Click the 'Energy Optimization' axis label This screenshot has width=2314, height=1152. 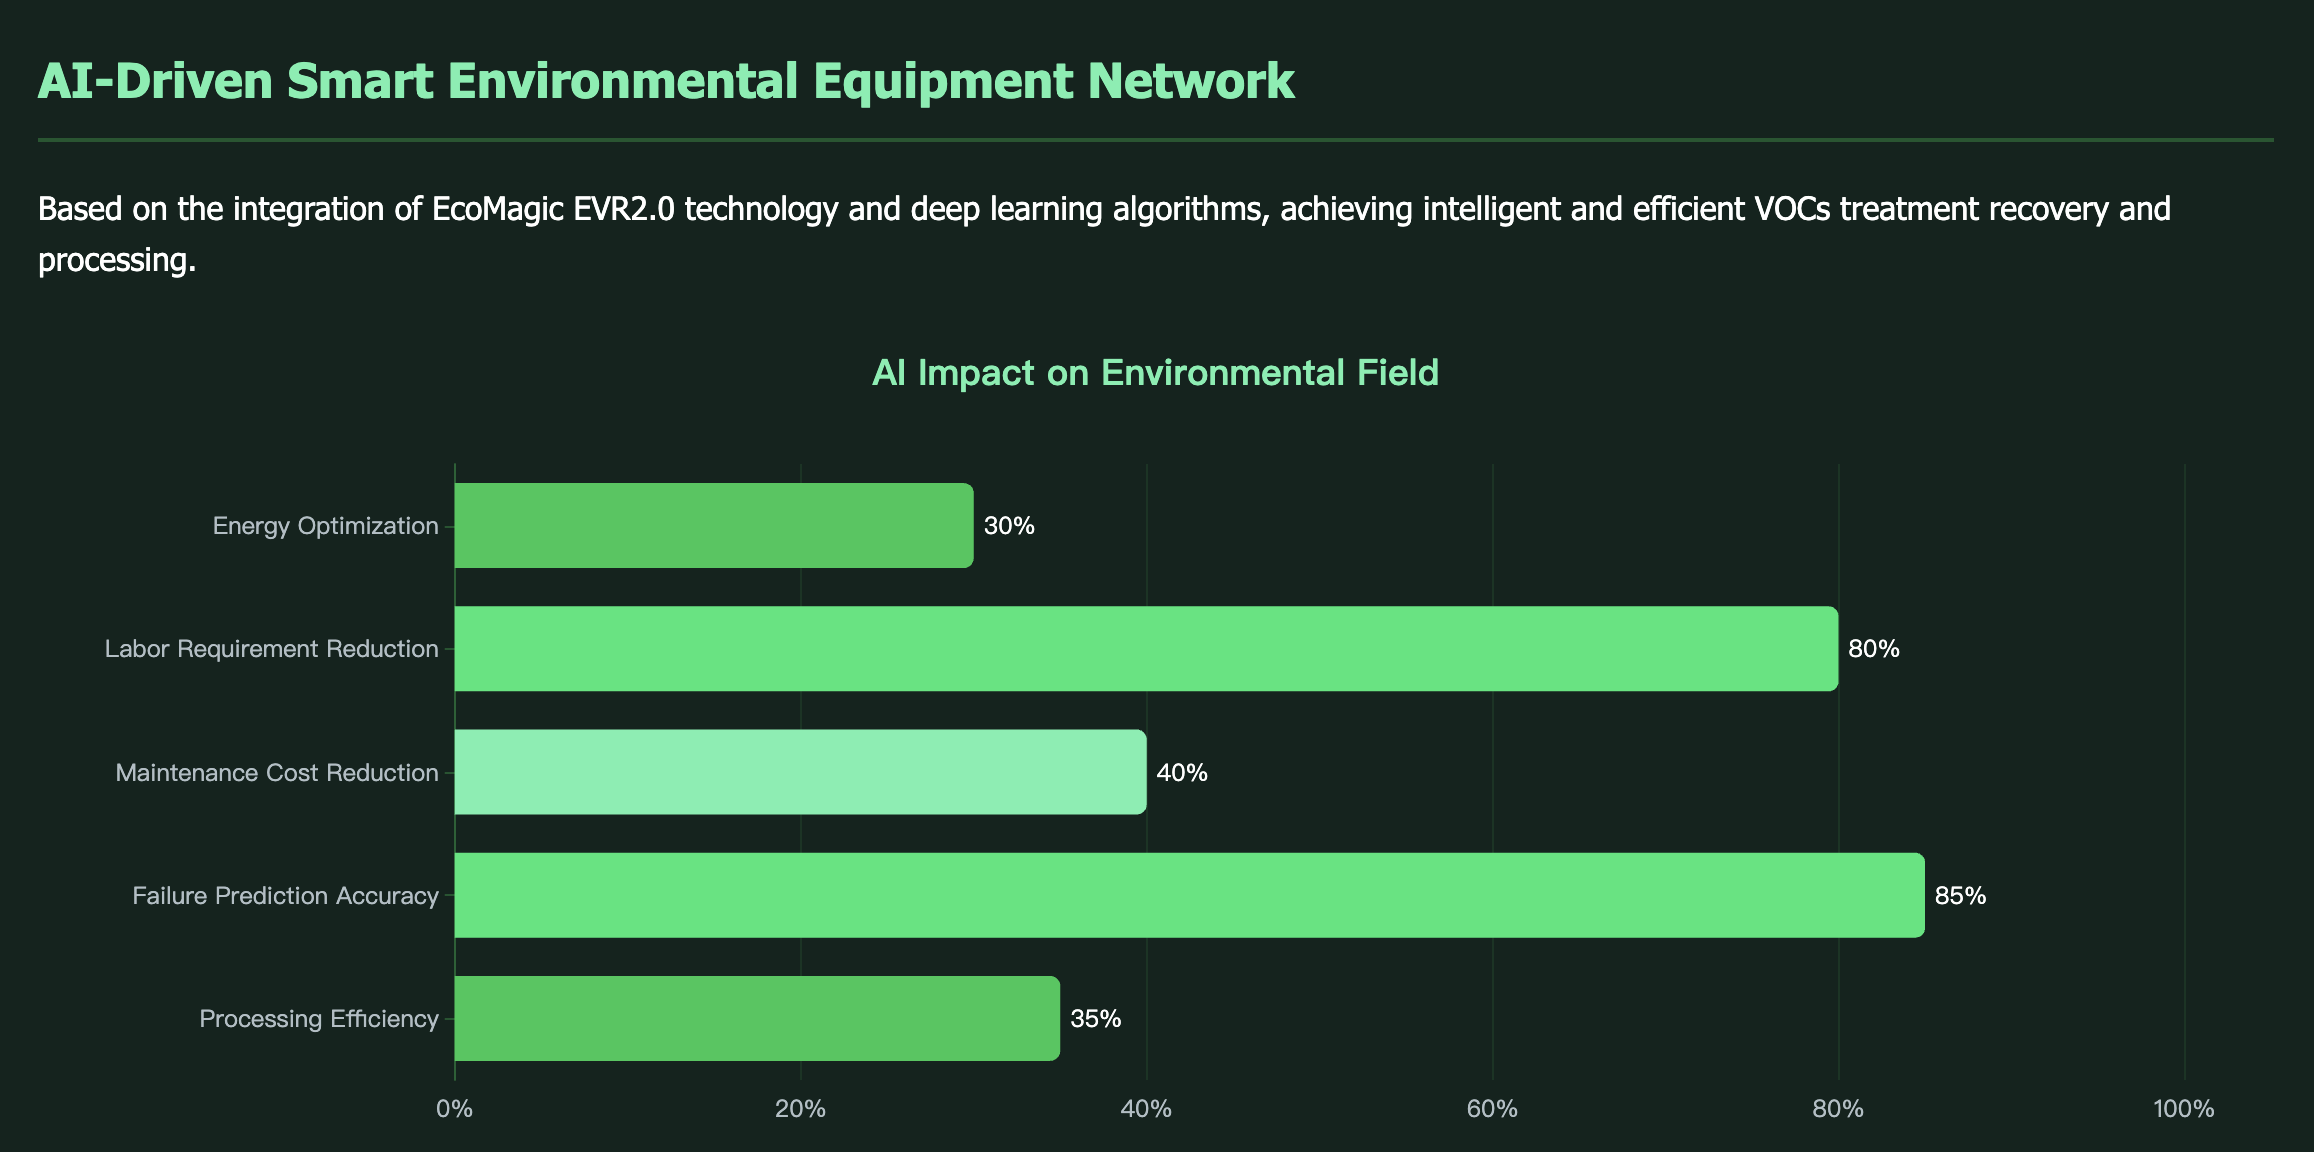[x=325, y=526]
